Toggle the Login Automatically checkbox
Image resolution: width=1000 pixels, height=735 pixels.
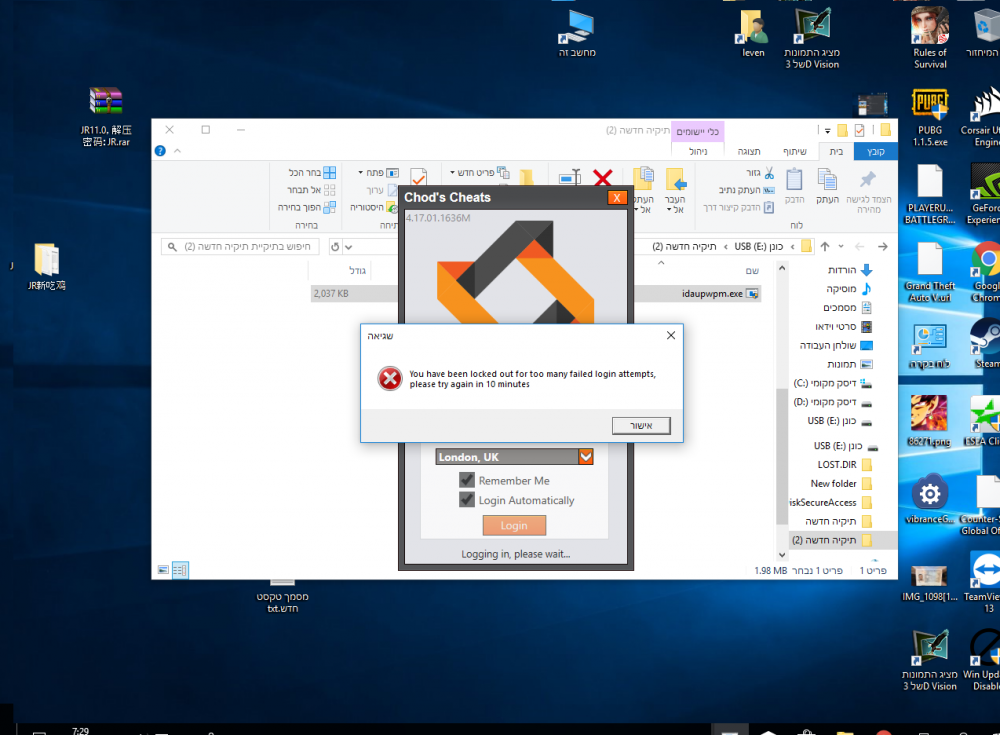[467, 500]
